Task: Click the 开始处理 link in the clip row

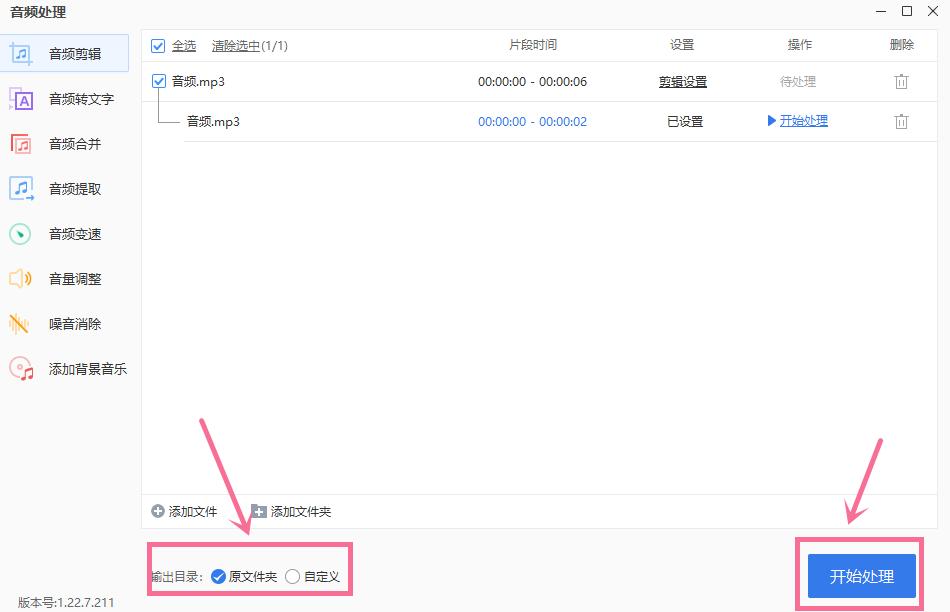Action: [x=803, y=121]
